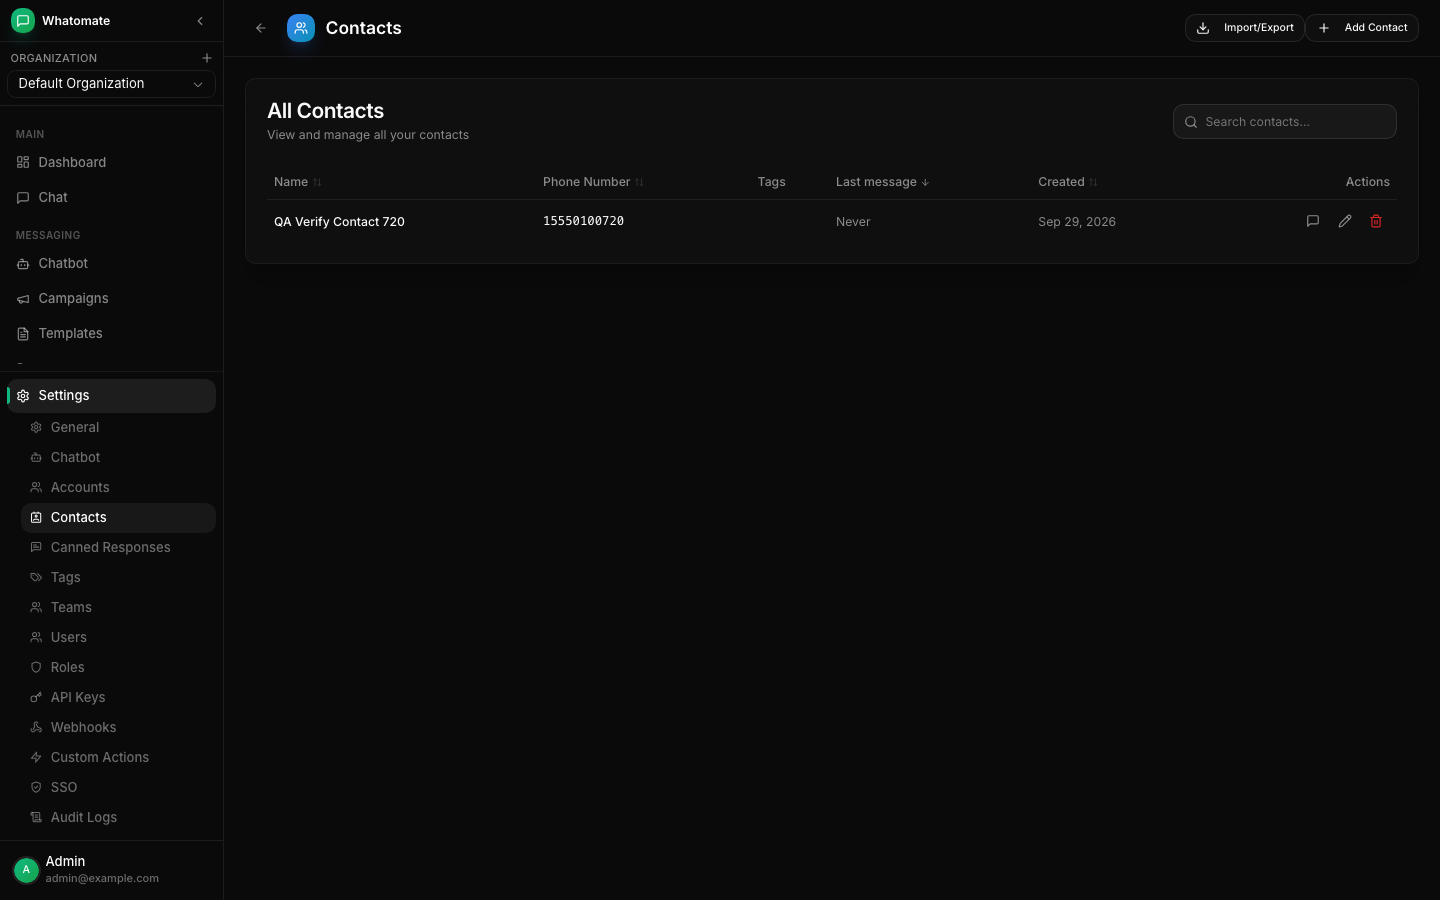
Task: Click the QA Verify Contact 720 name
Action: click(339, 222)
